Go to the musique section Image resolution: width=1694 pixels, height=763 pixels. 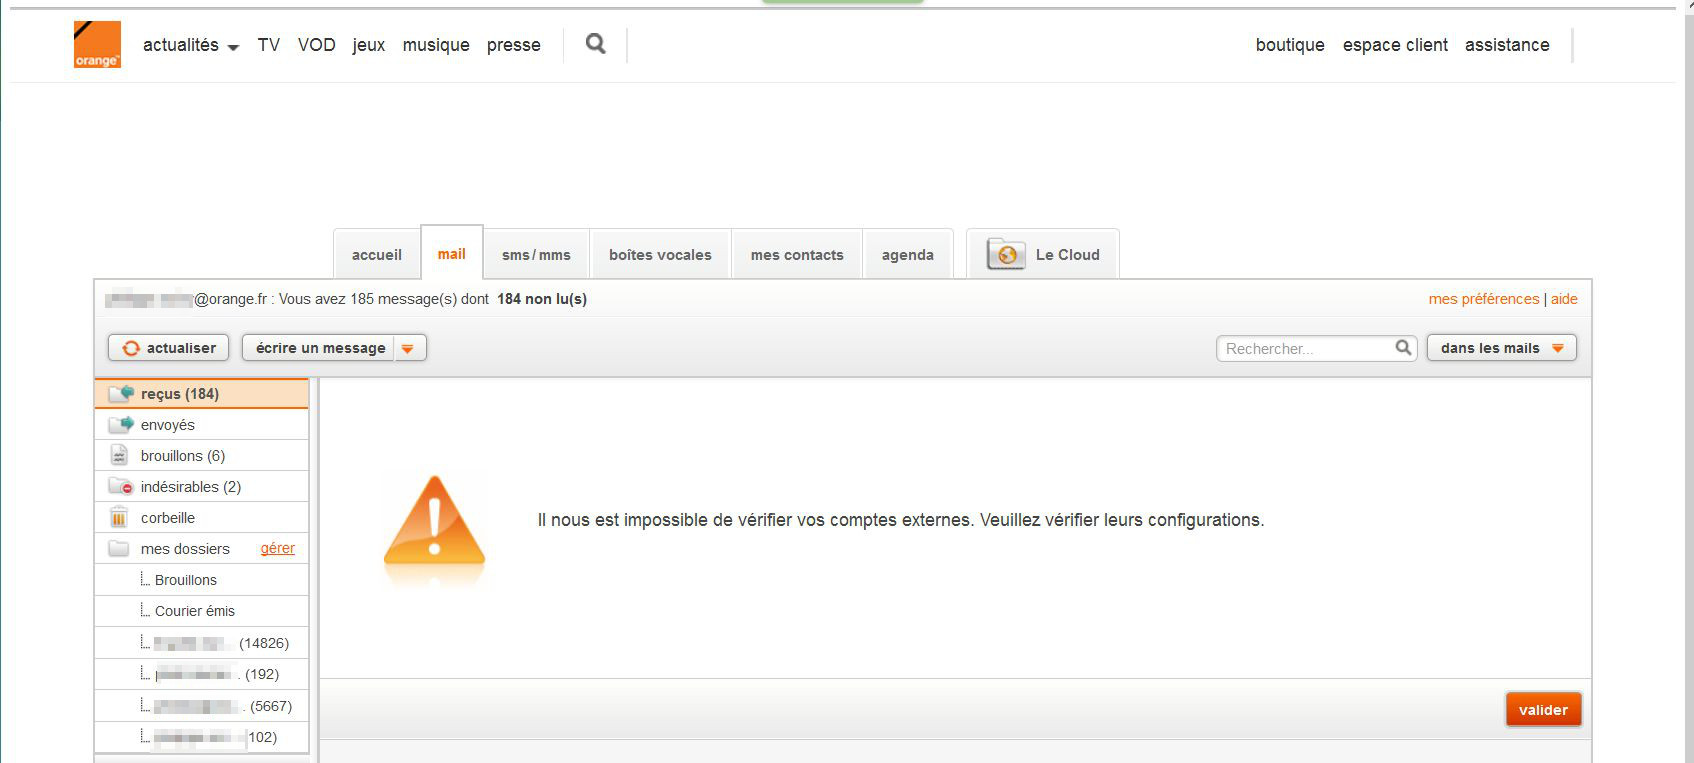tap(436, 45)
